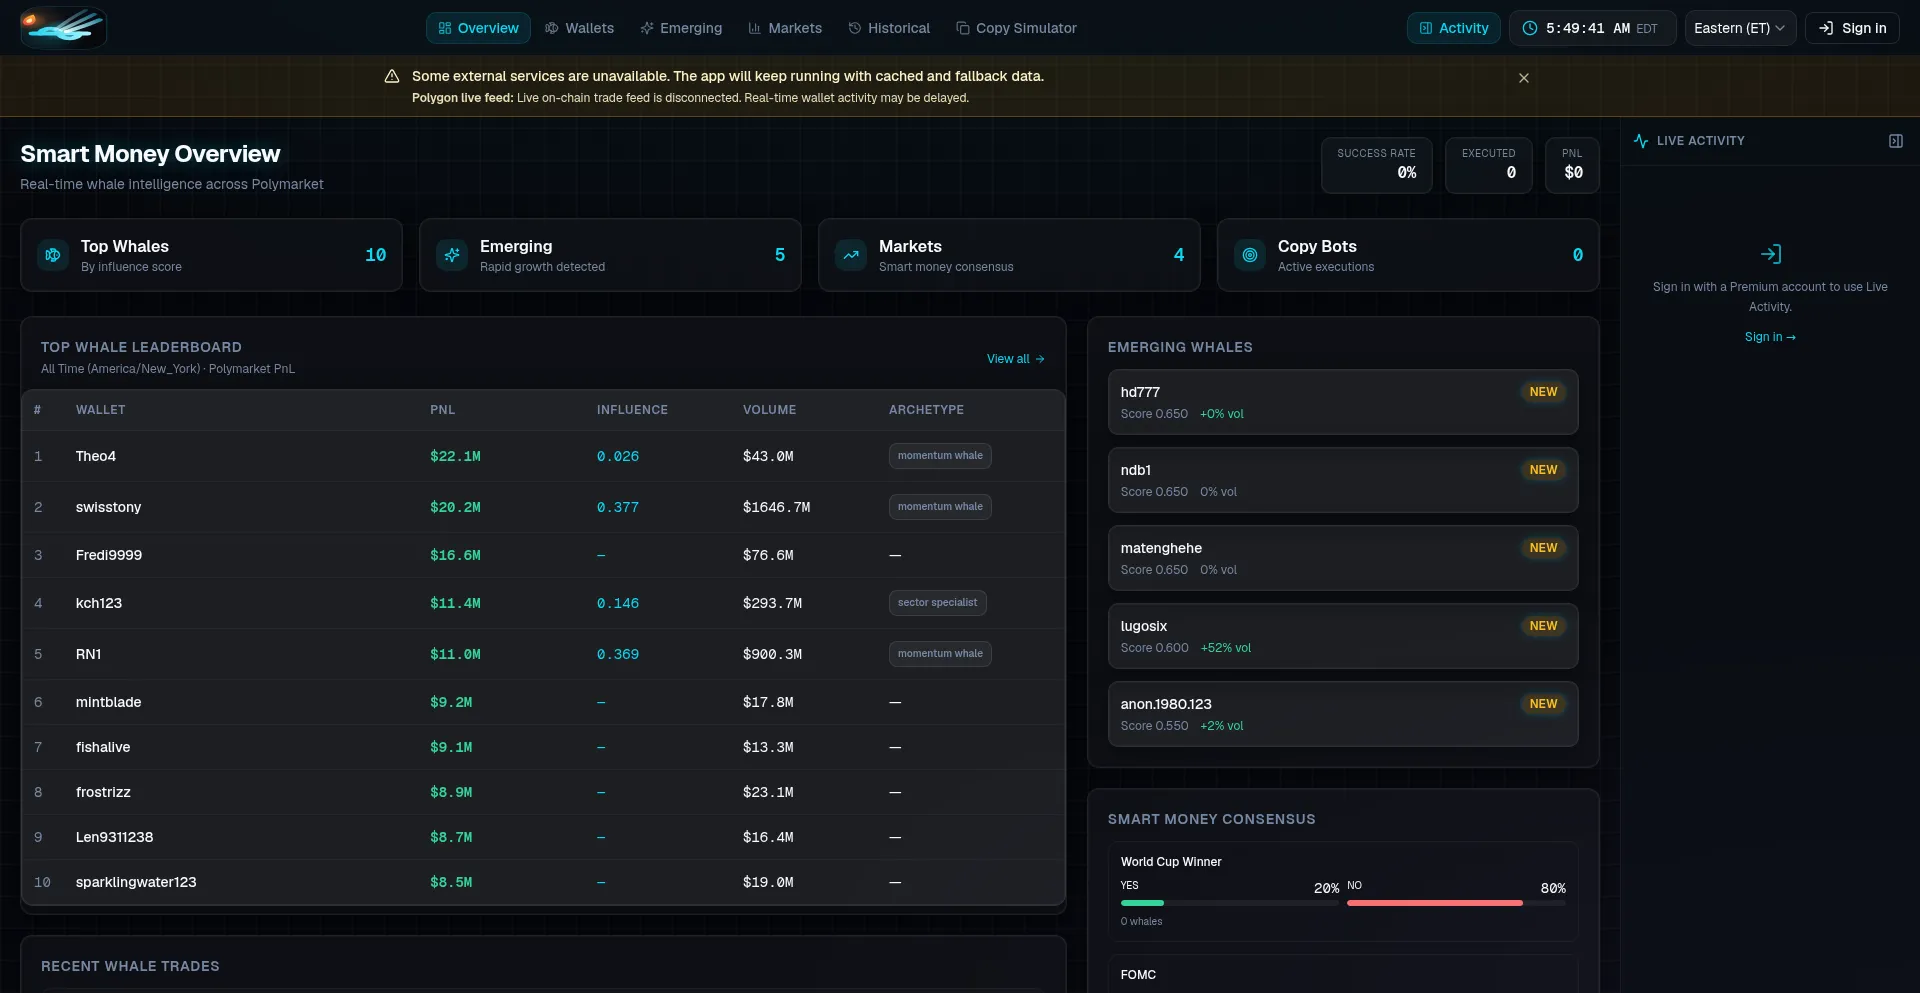Select the mintblade wallet row
The image size is (1920, 993).
[543, 702]
